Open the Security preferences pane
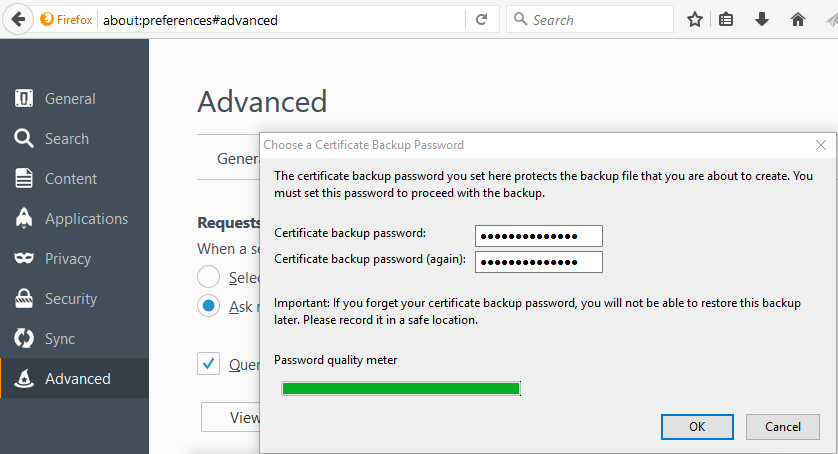 (70, 299)
